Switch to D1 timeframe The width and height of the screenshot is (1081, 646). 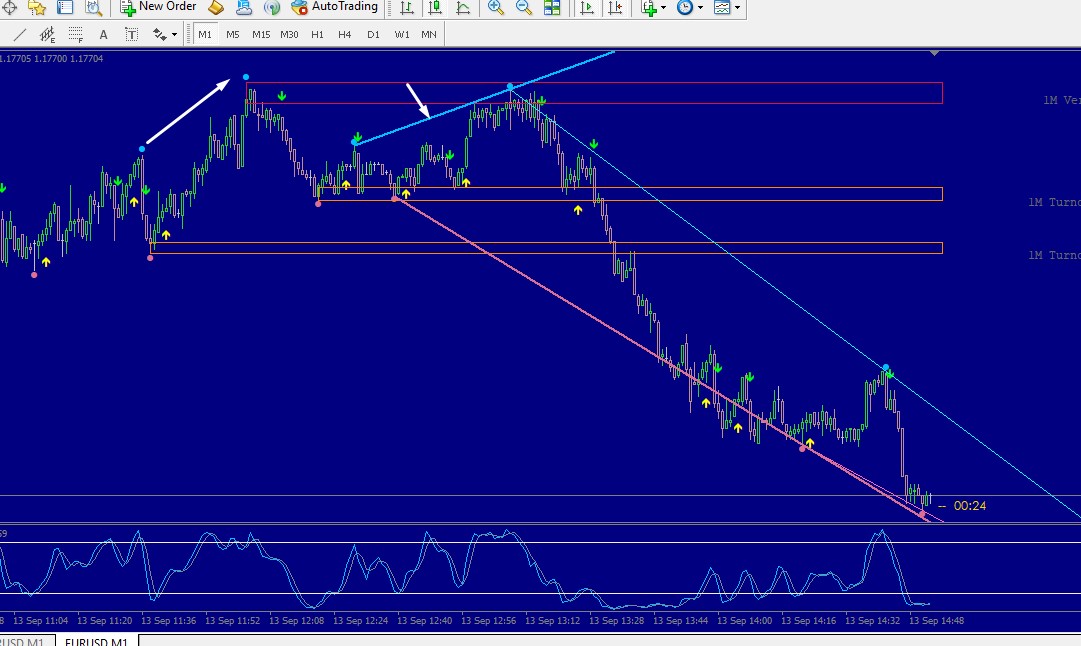click(373, 34)
